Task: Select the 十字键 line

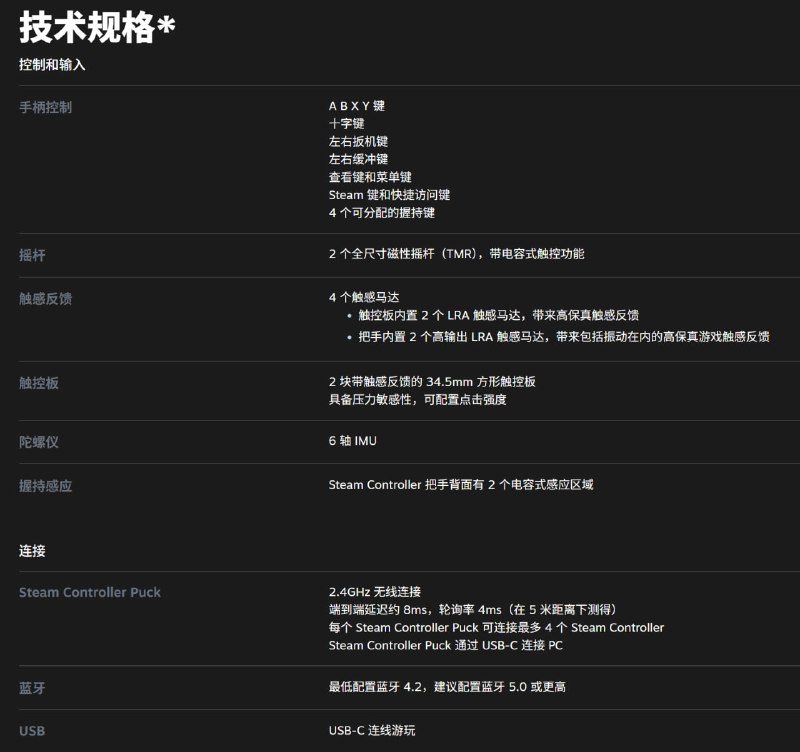Action: 346,123
